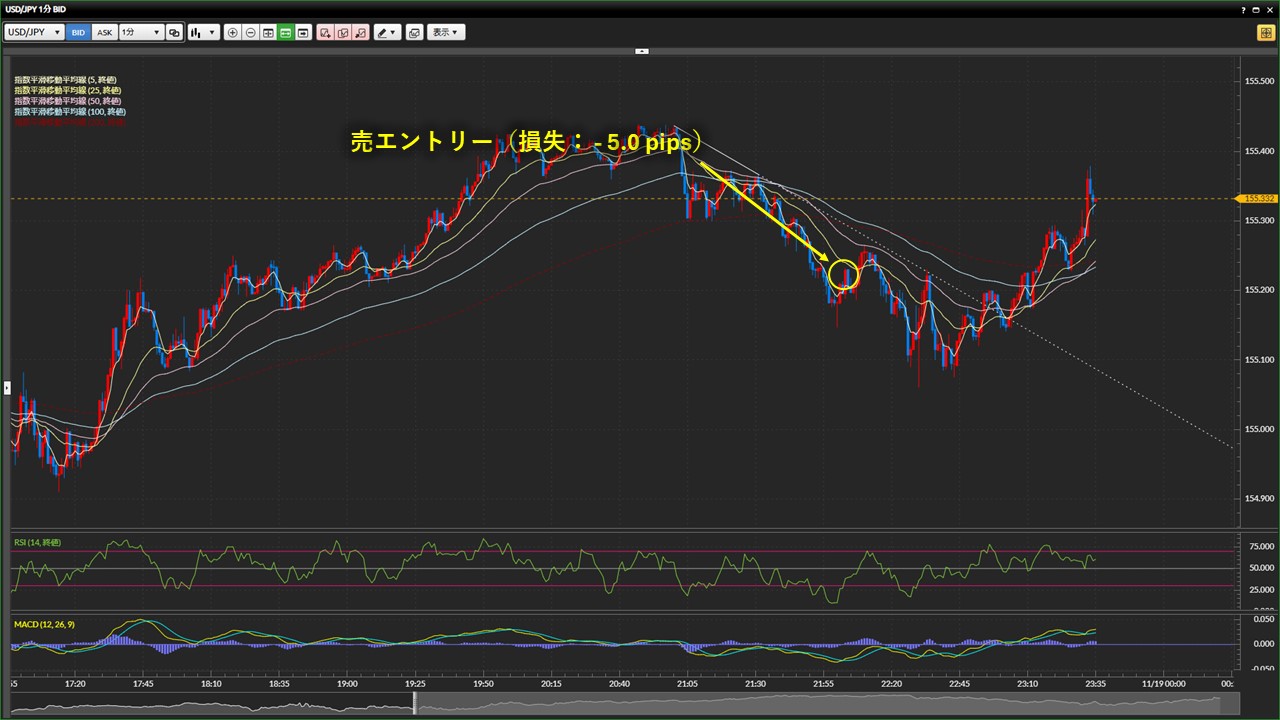Open the 1分 timeframe dropdown
The height and width of the screenshot is (720, 1280).
(141, 32)
